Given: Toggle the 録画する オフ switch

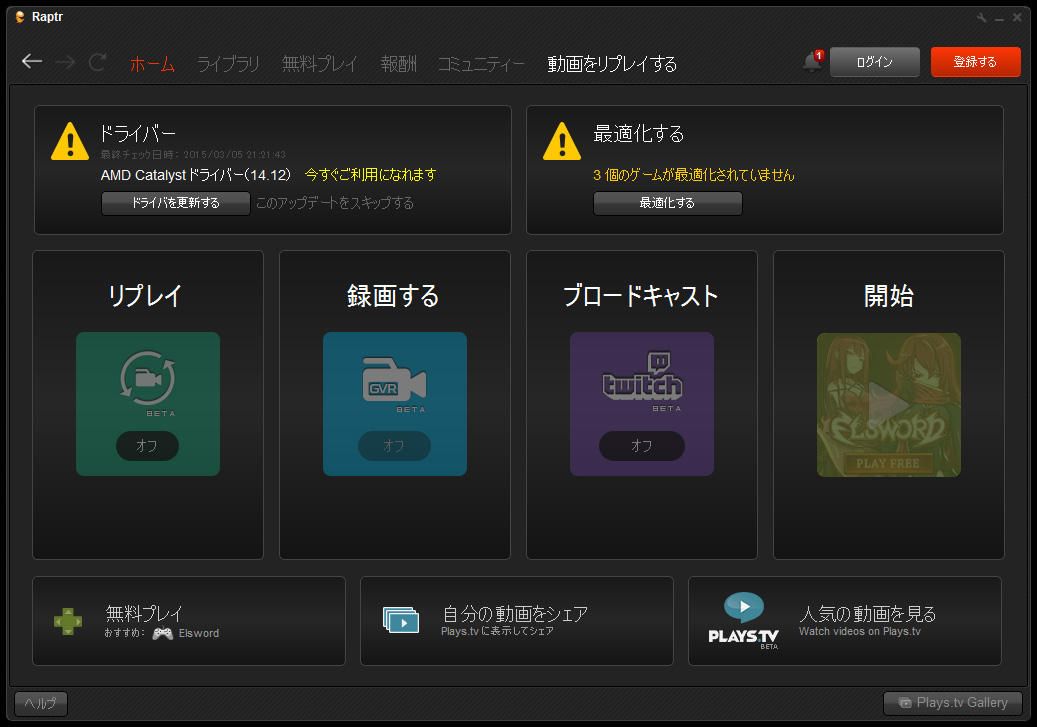Looking at the screenshot, I should click(394, 446).
